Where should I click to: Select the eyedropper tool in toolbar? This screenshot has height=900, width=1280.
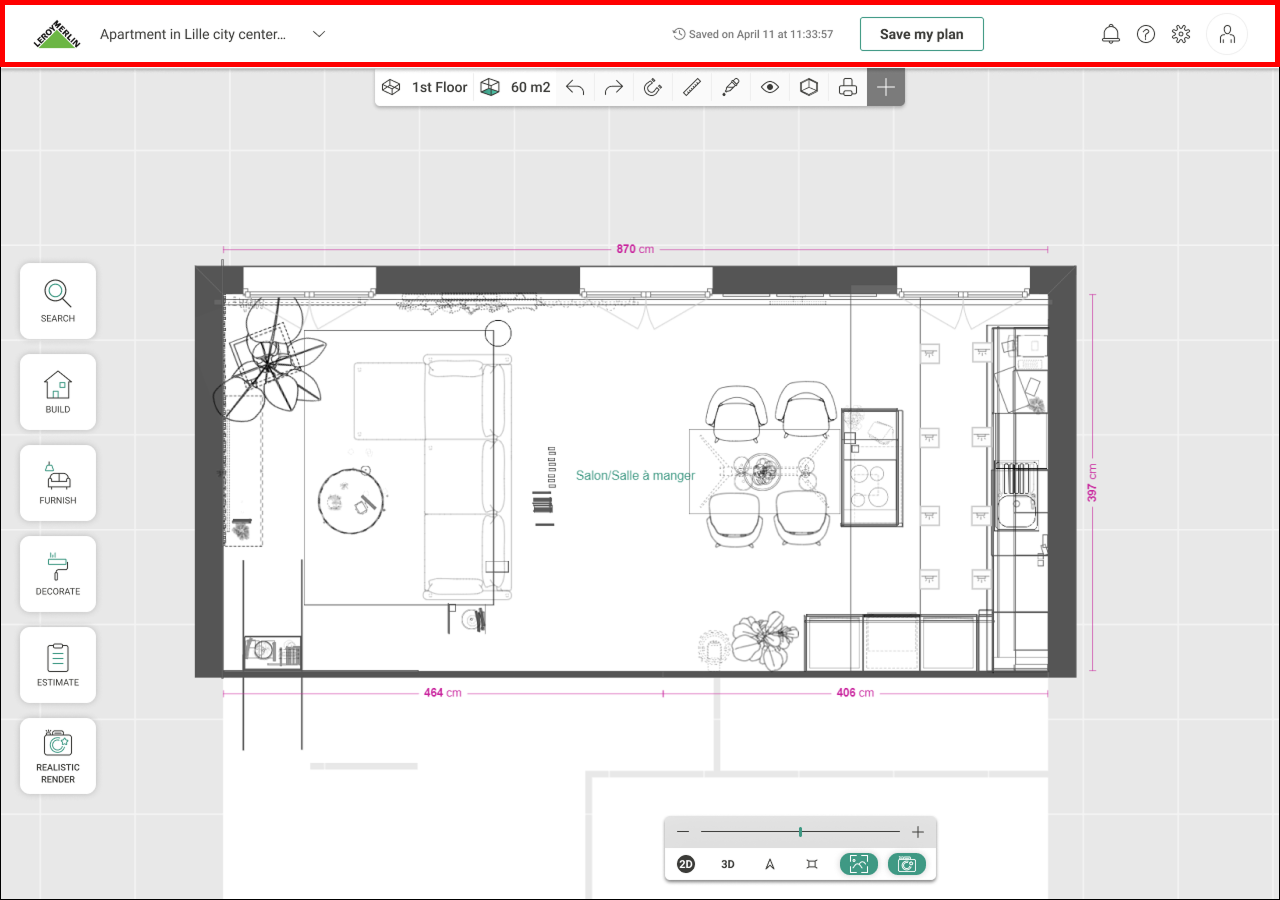(731, 88)
